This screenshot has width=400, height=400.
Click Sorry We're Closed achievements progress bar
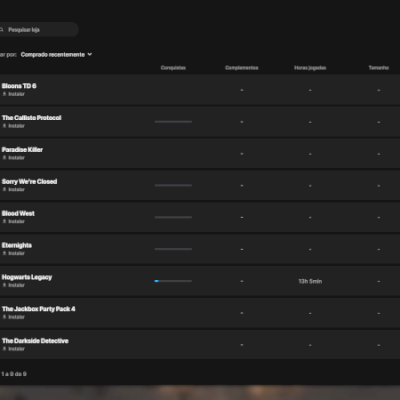[173, 185]
